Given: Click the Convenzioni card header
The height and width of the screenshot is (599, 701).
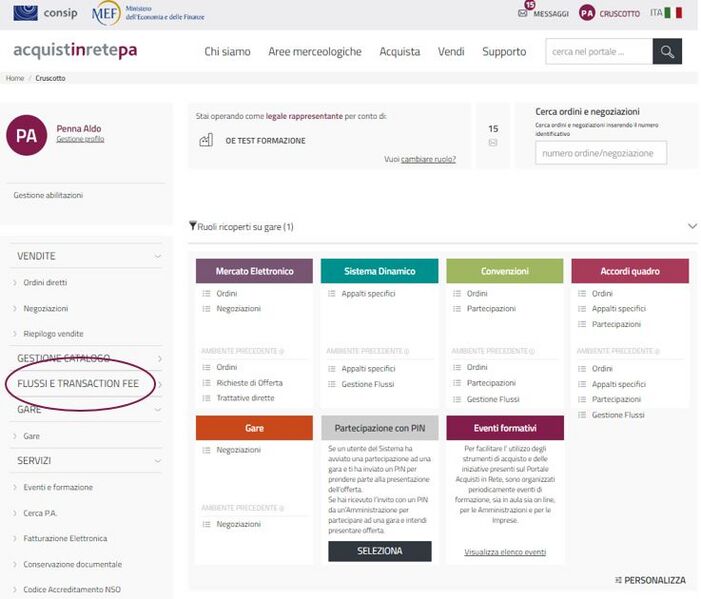Looking at the screenshot, I should (505, 271).
